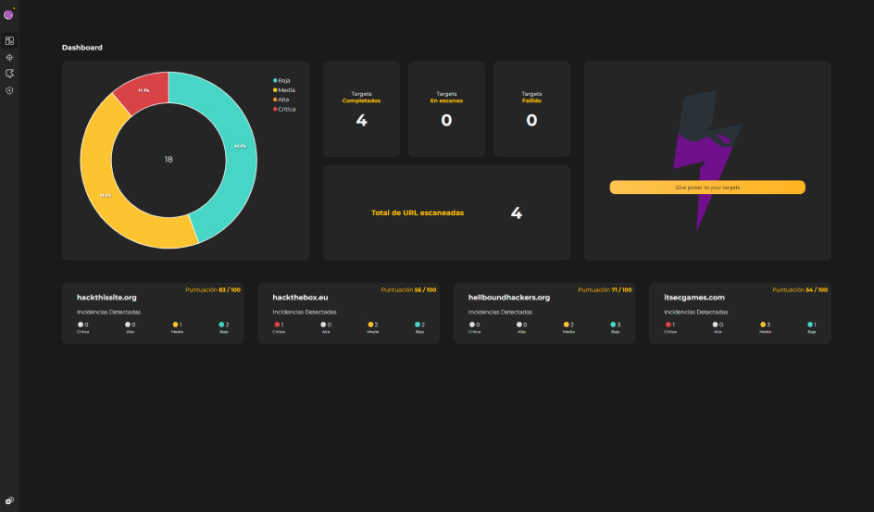This screenshot has width=874, height=512.
Task: Toggle Media series in chart legend
Action: 284,90
